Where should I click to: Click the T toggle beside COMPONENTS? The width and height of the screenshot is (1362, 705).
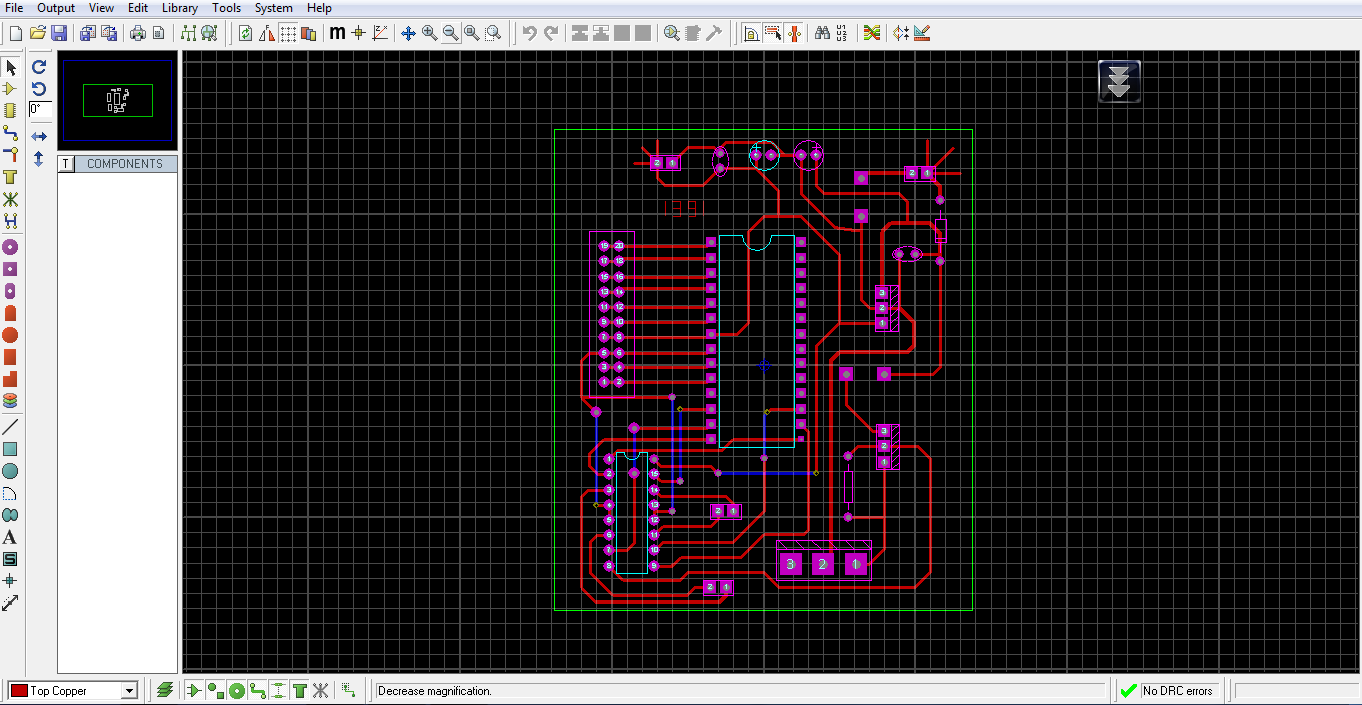pyautogui.click(x=66, y=164)
